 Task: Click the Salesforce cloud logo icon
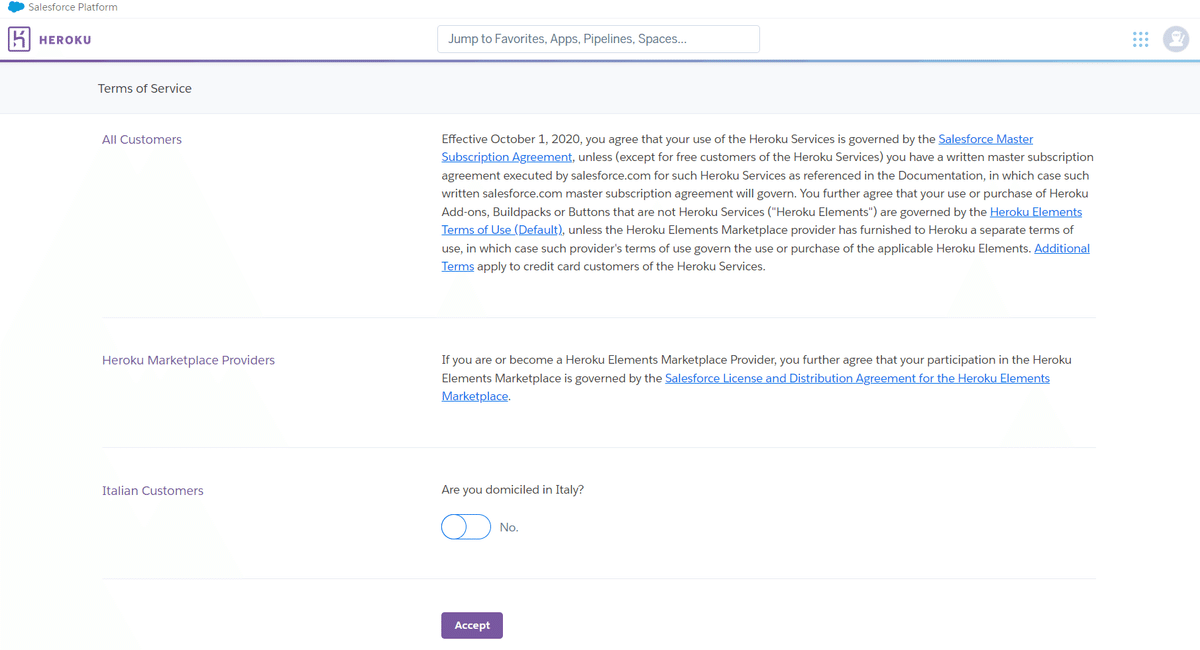pyautogui.click(x=16, y=7)
